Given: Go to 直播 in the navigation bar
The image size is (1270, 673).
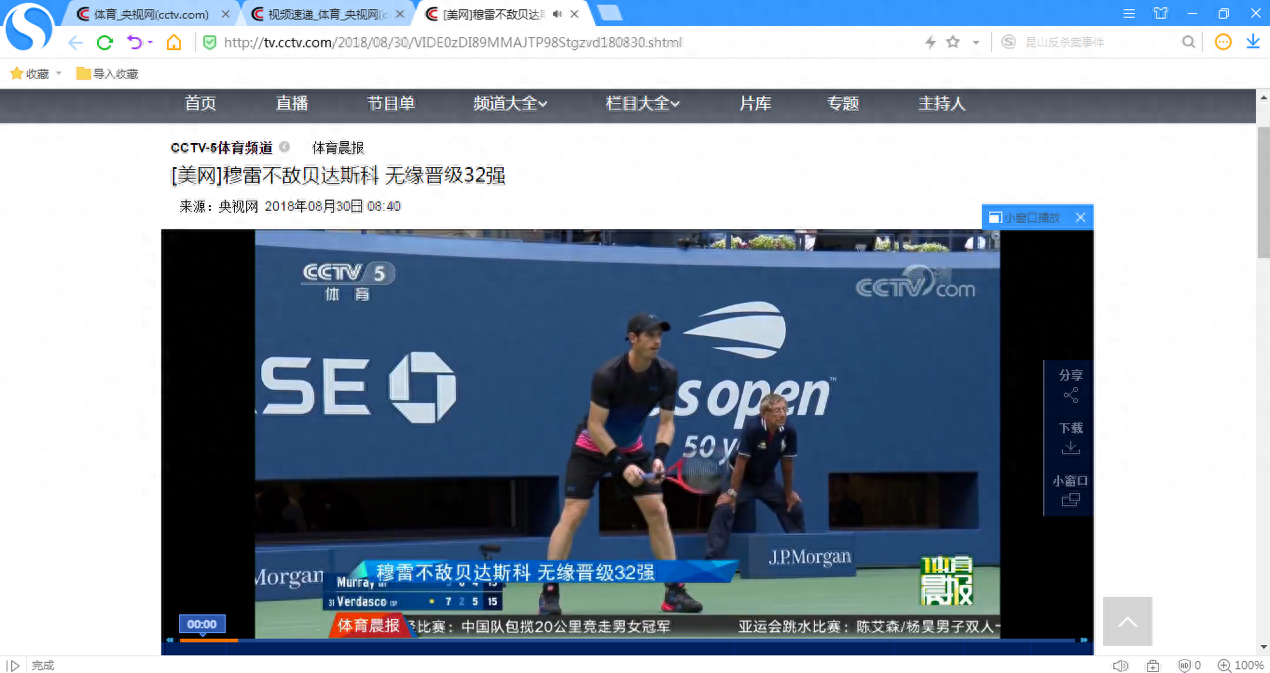Looking at the screenshot, I should click(x=292, y=103).
